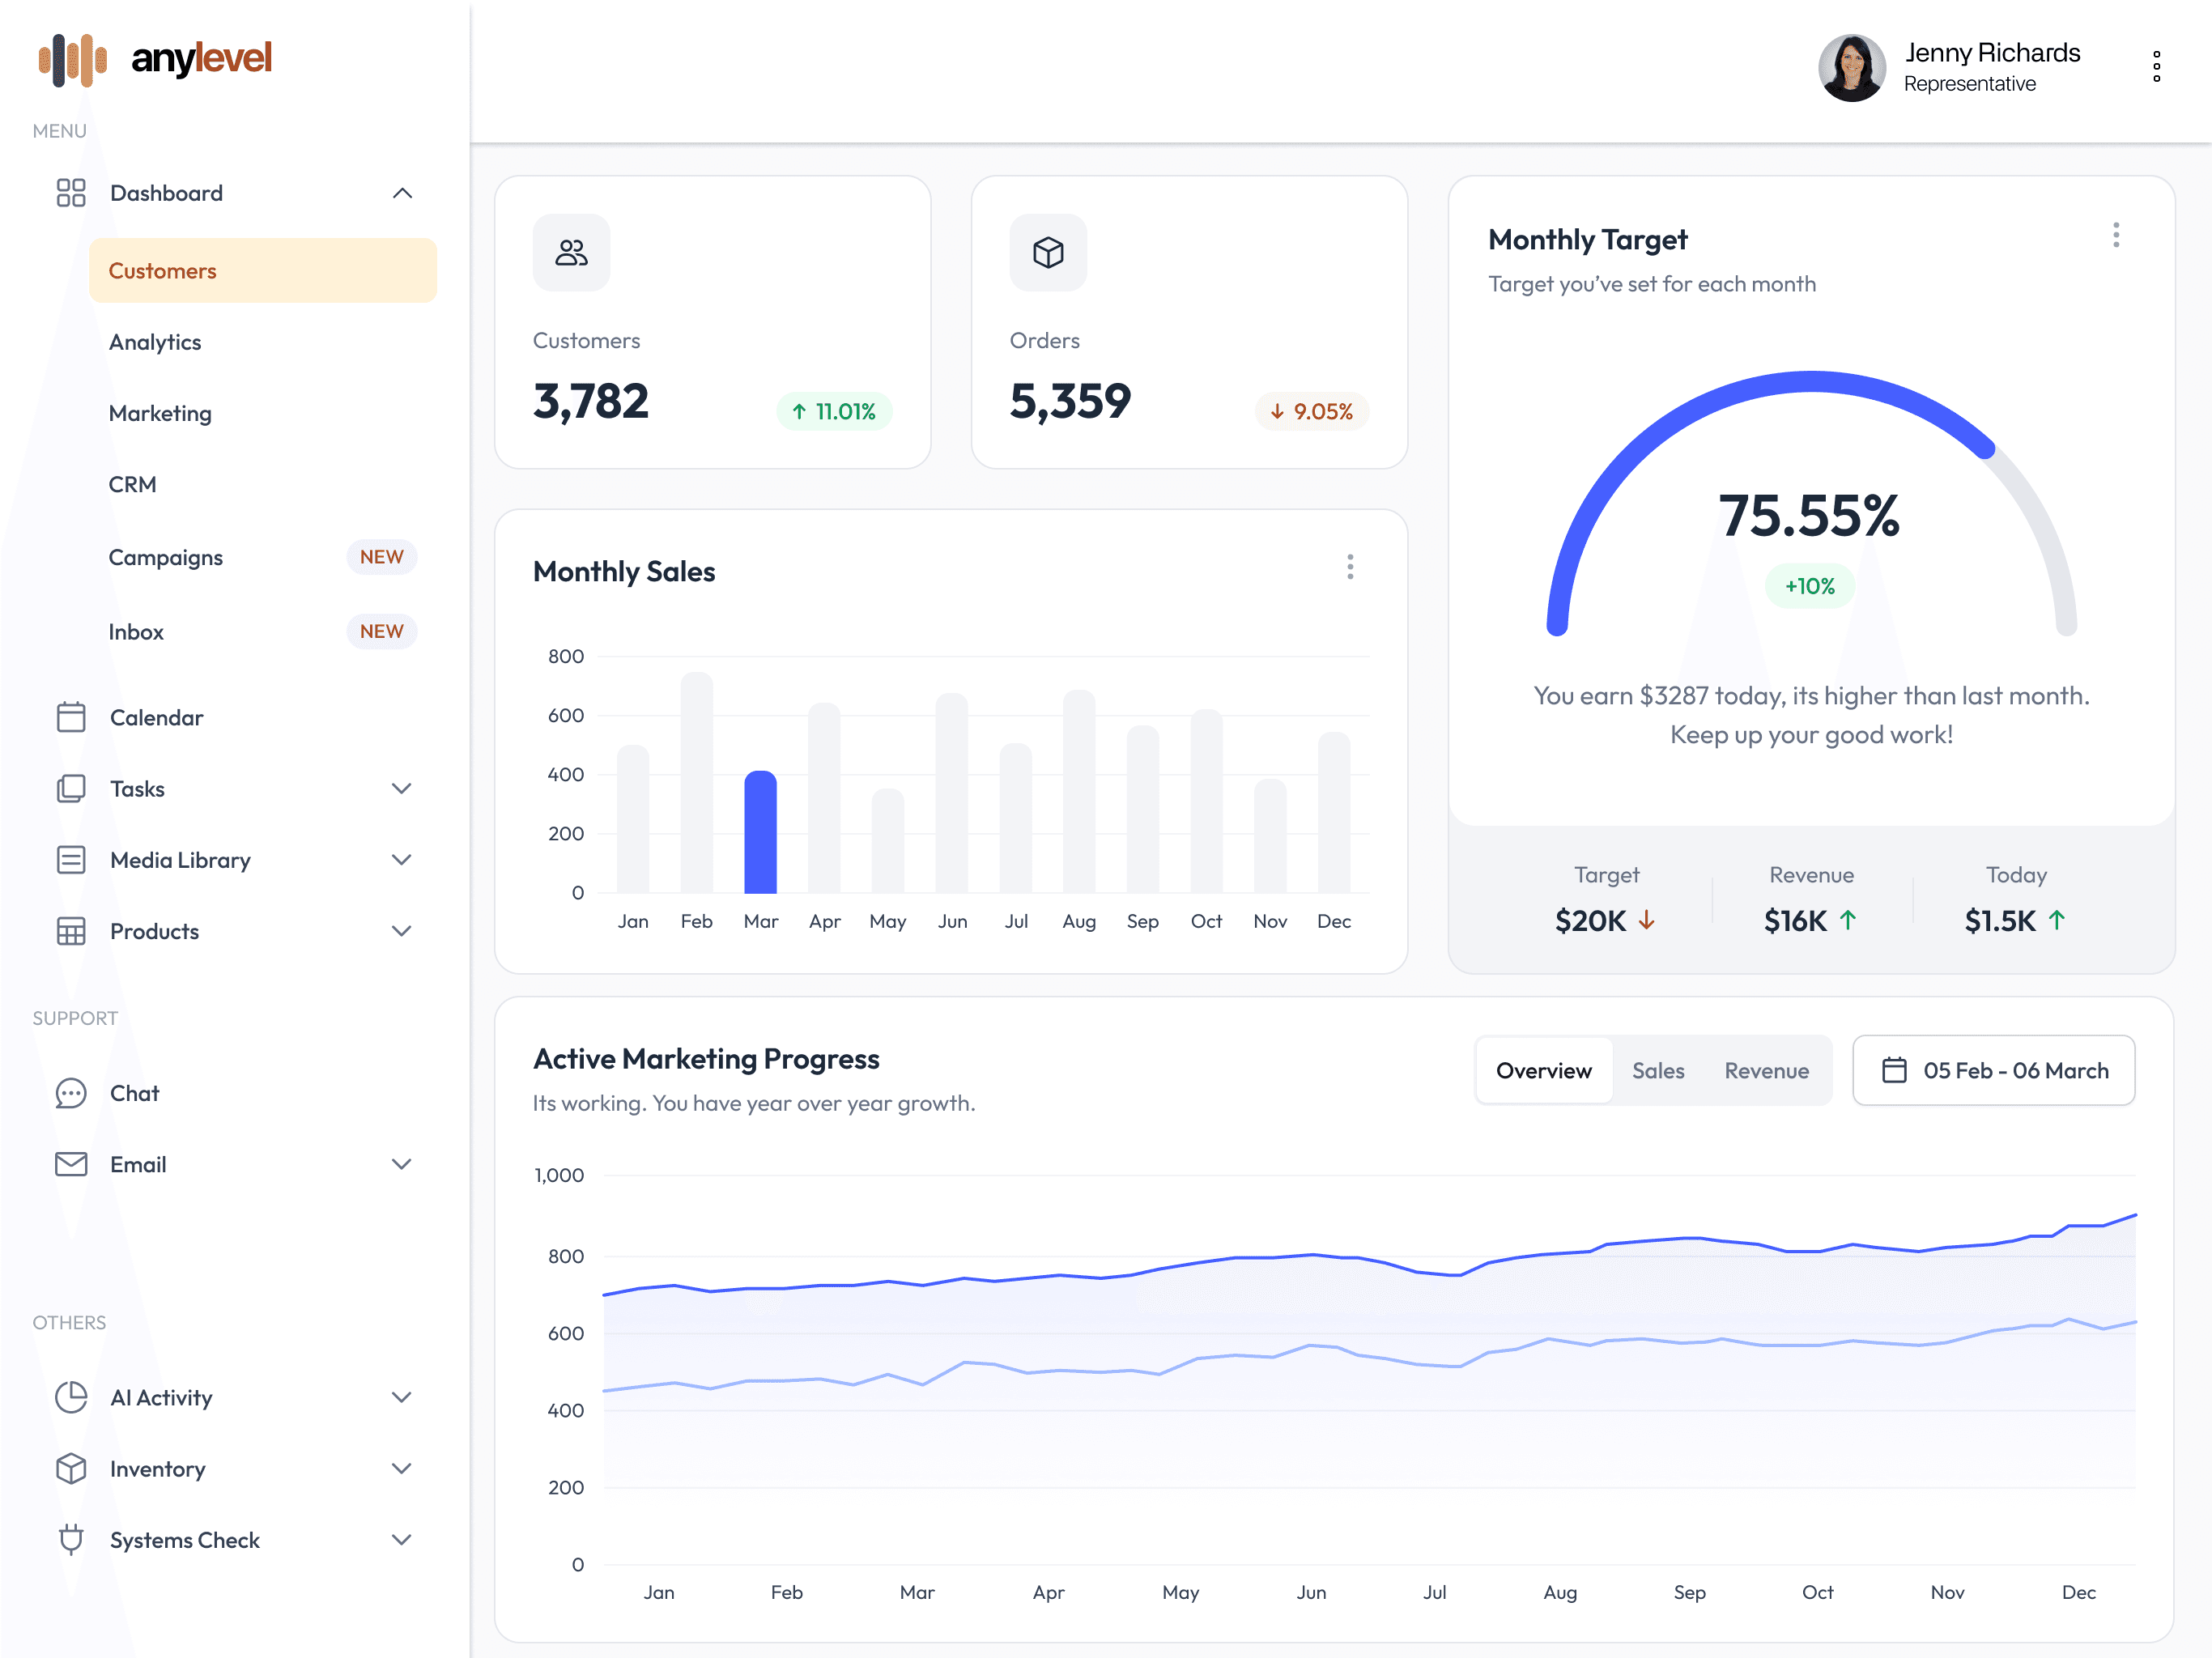Click the Calendar icon in sidebar
The height and width of the screenshot is (1658, 2212).
[x=71, y=717]
